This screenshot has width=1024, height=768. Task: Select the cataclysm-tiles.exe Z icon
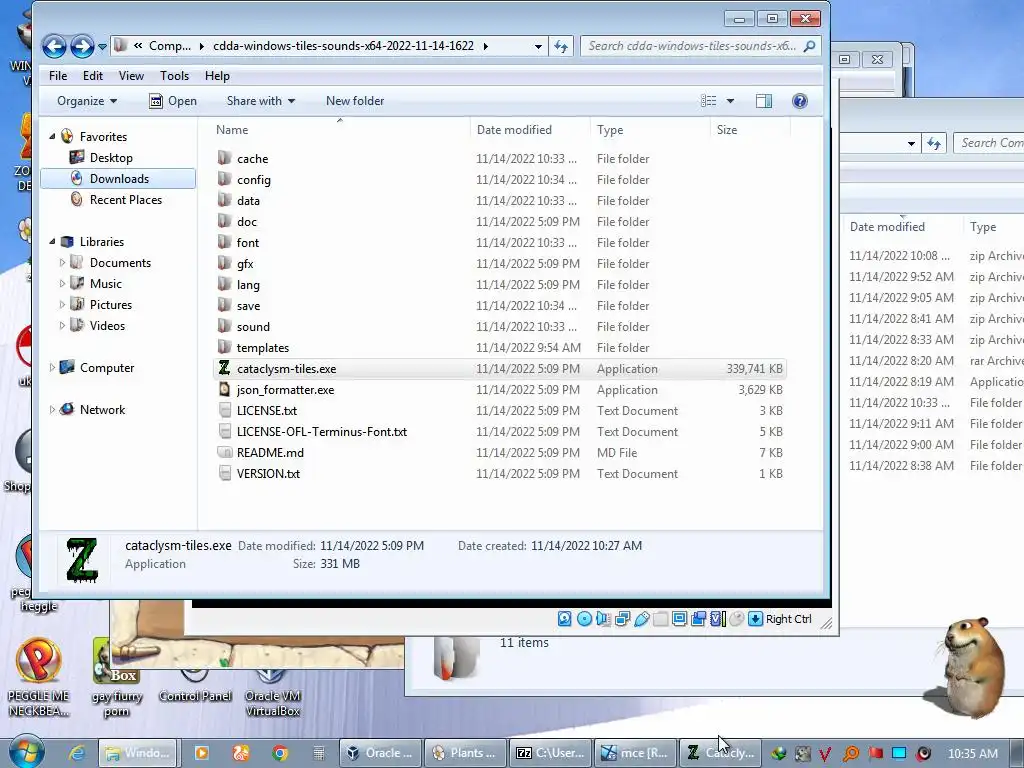(x=225, y=368)
